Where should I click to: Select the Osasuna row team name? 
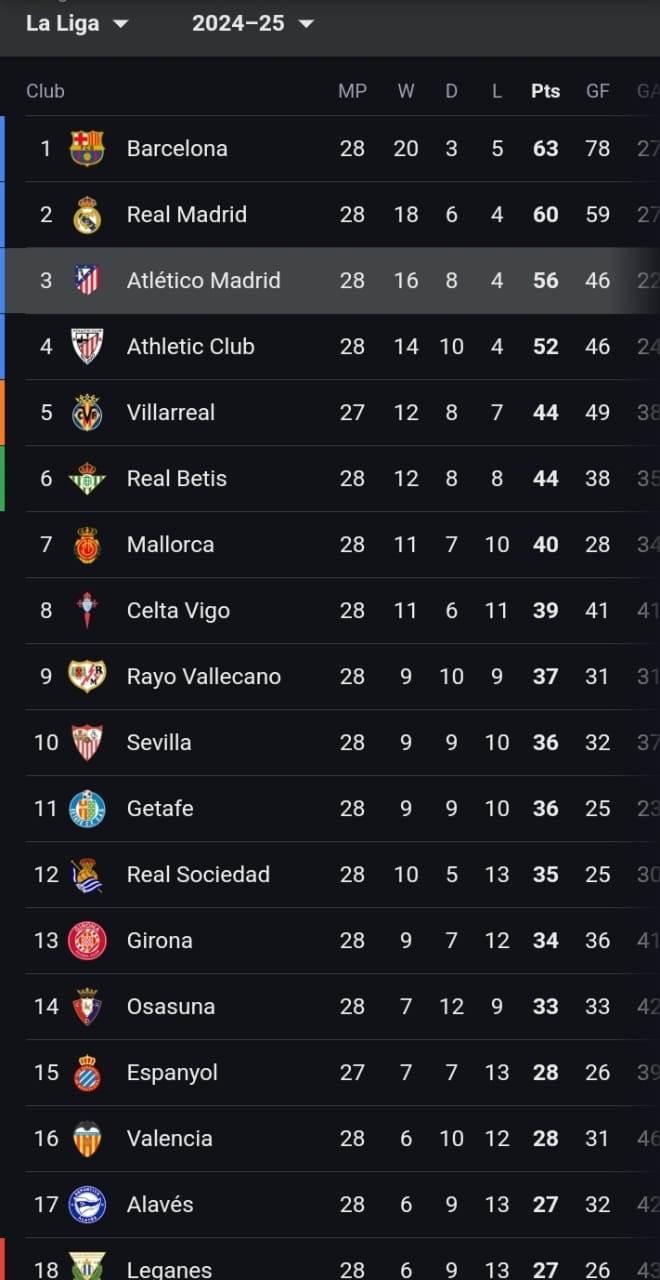click(170, 1006)
